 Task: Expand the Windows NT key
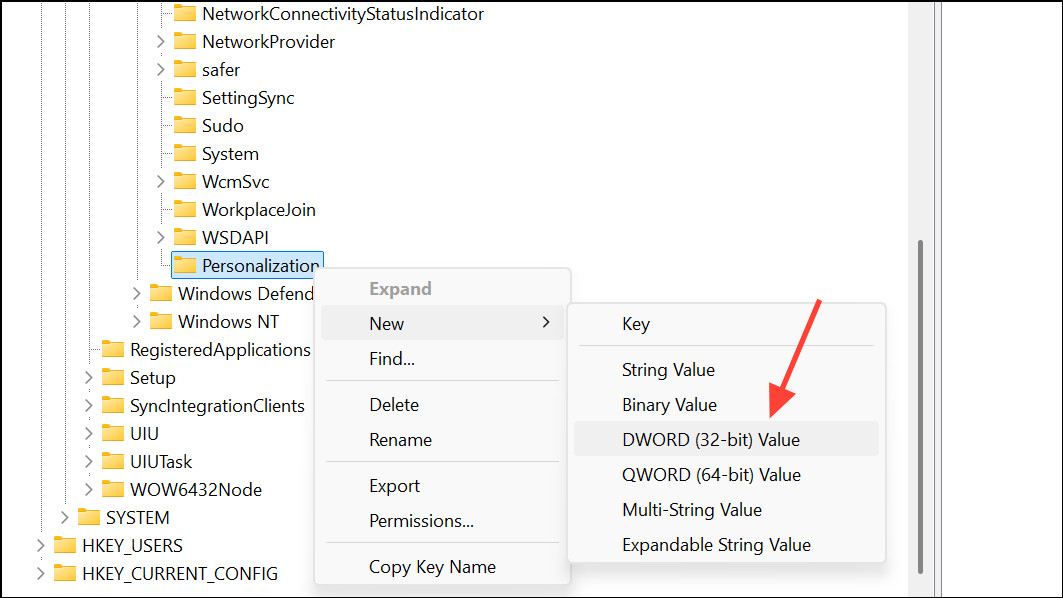136,321
